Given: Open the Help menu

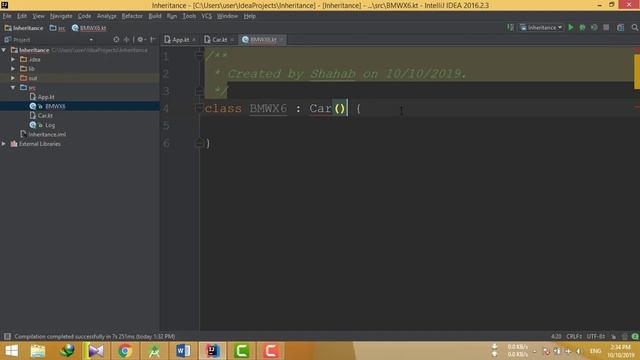Looking at the screenshot, I should point(249,16).
